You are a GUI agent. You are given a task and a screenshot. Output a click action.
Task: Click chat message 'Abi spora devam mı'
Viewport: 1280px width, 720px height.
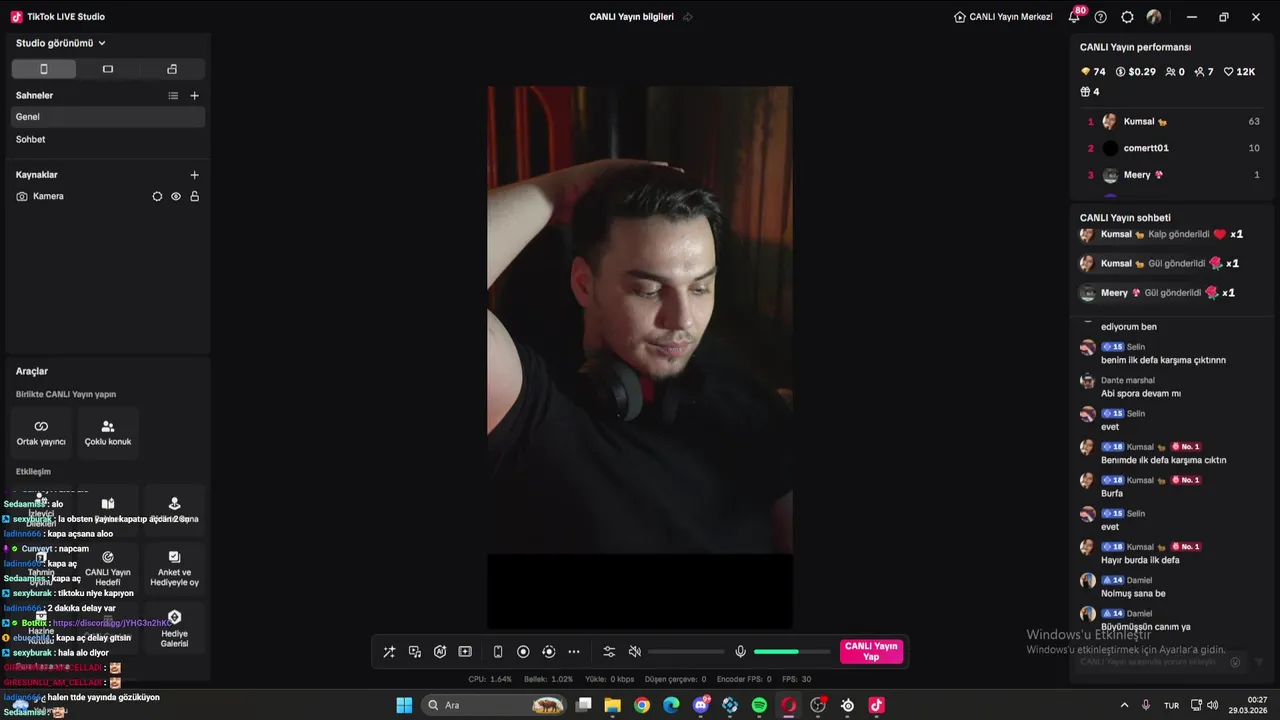tap(1141, 394)
